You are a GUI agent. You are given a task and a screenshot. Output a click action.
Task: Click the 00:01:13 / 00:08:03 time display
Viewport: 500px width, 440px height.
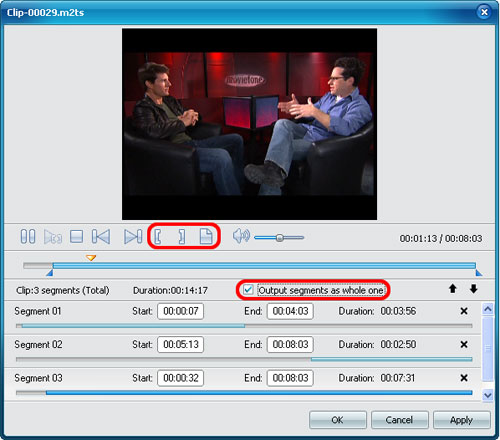(441, 238)
